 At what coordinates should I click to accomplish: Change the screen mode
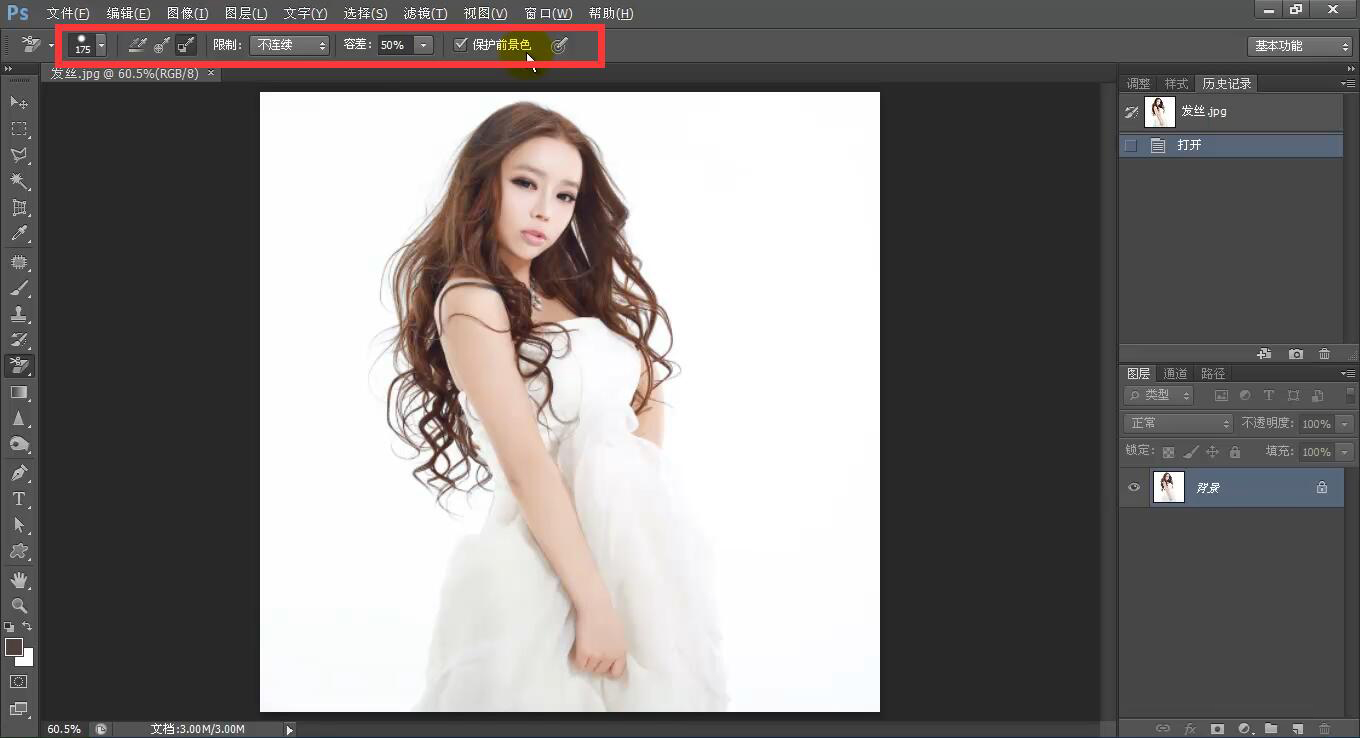[x=19, y=709]
